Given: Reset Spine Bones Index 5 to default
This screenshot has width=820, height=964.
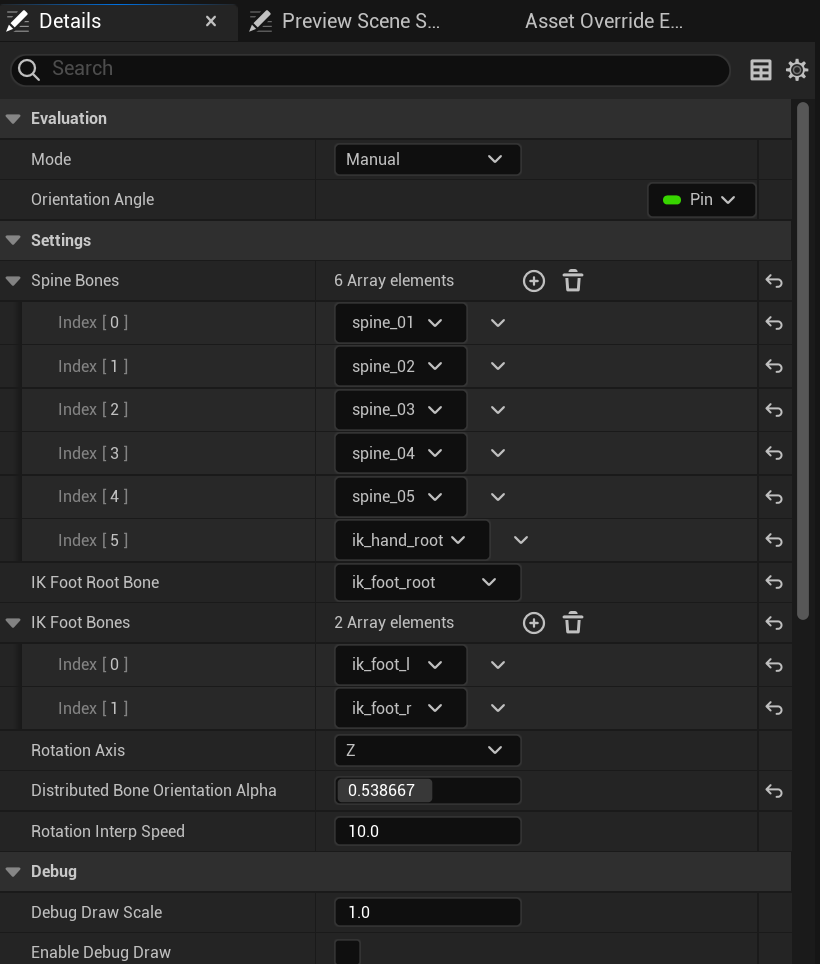Looking at the screenshot, I should 774,540.
